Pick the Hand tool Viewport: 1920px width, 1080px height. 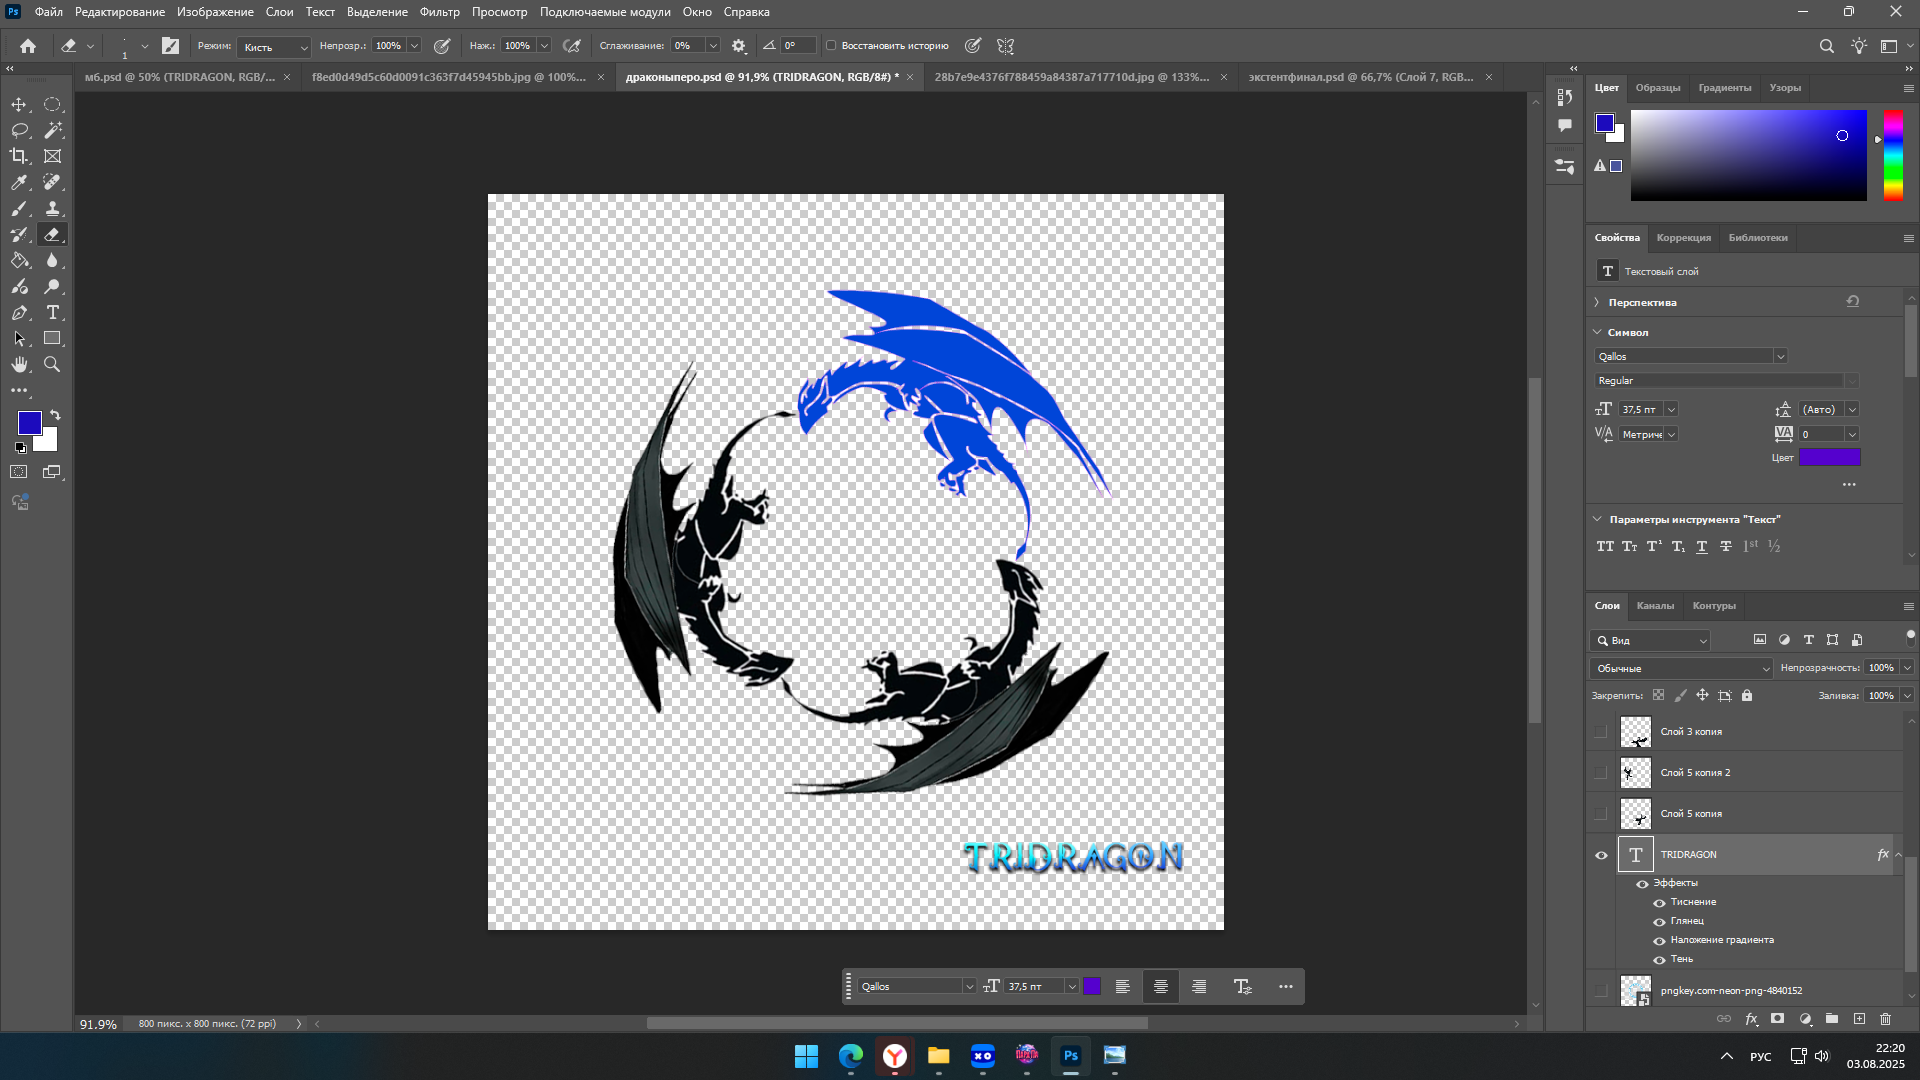[19, 365]
